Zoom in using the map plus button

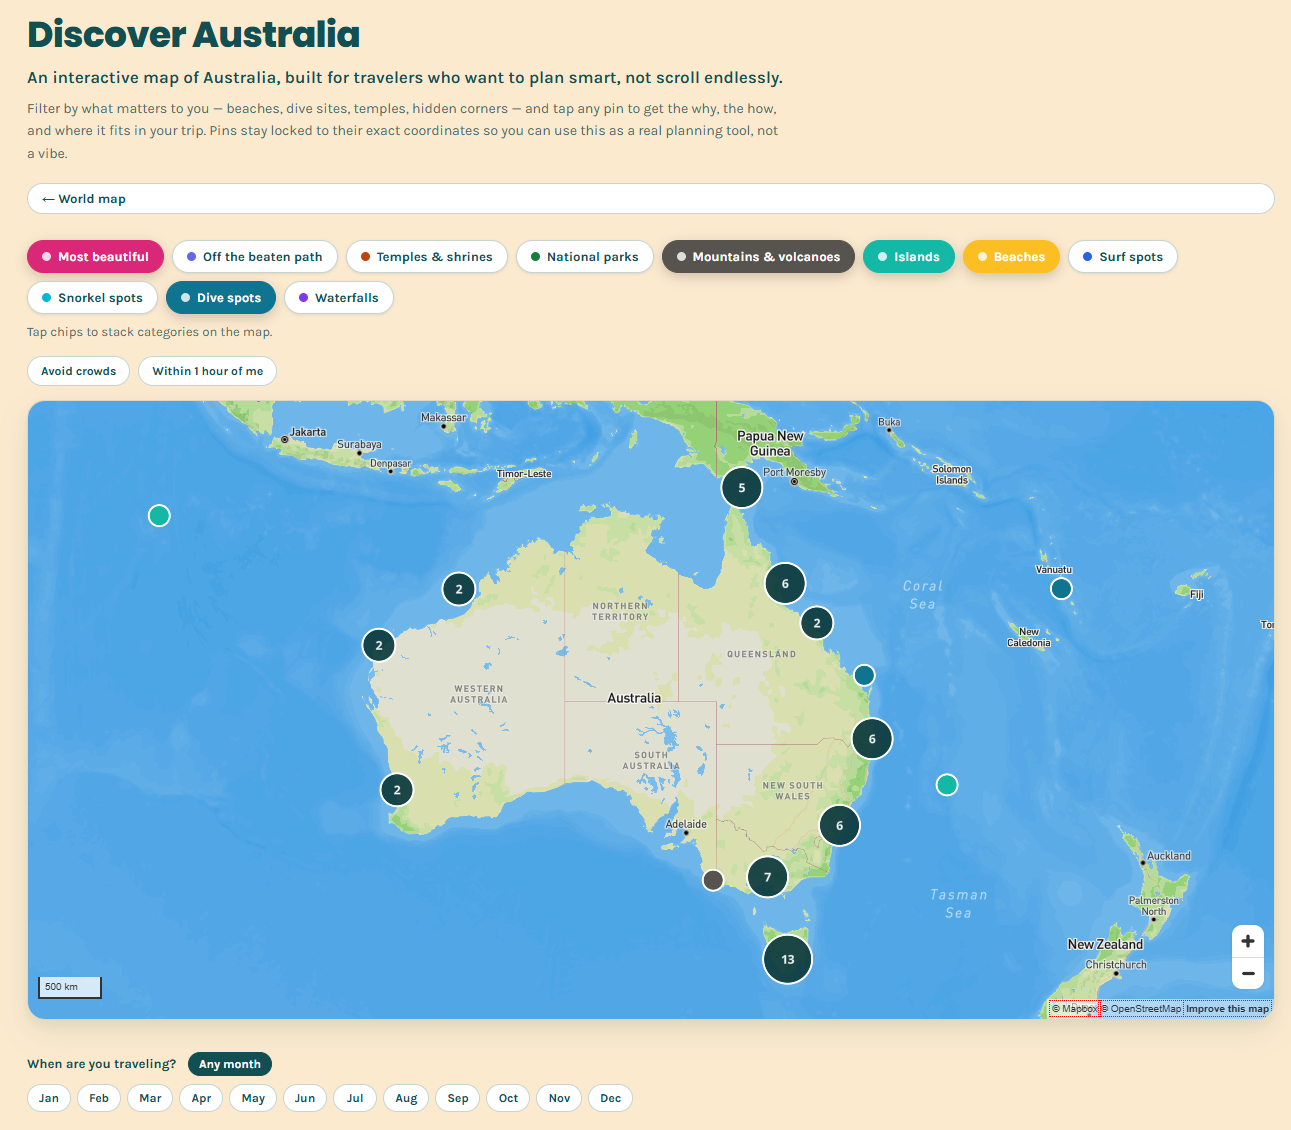[1248, 941]
